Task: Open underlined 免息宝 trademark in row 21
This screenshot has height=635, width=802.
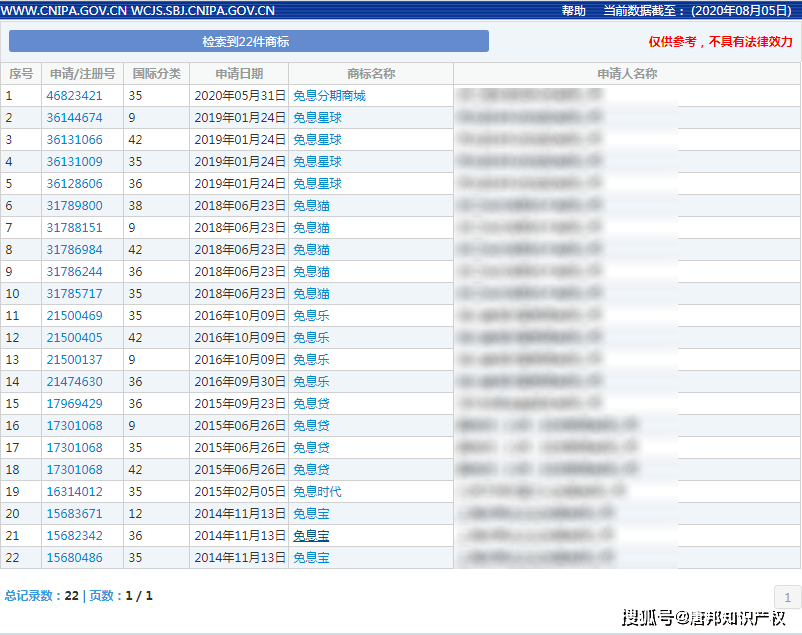Action: coord(311,536)
